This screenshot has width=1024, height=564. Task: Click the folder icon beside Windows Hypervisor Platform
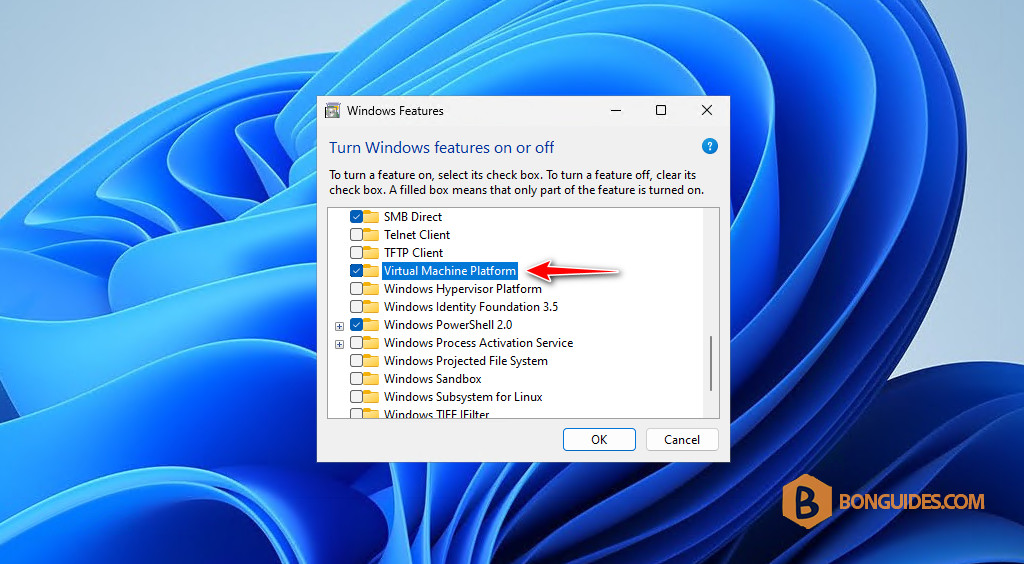[371, 289]
